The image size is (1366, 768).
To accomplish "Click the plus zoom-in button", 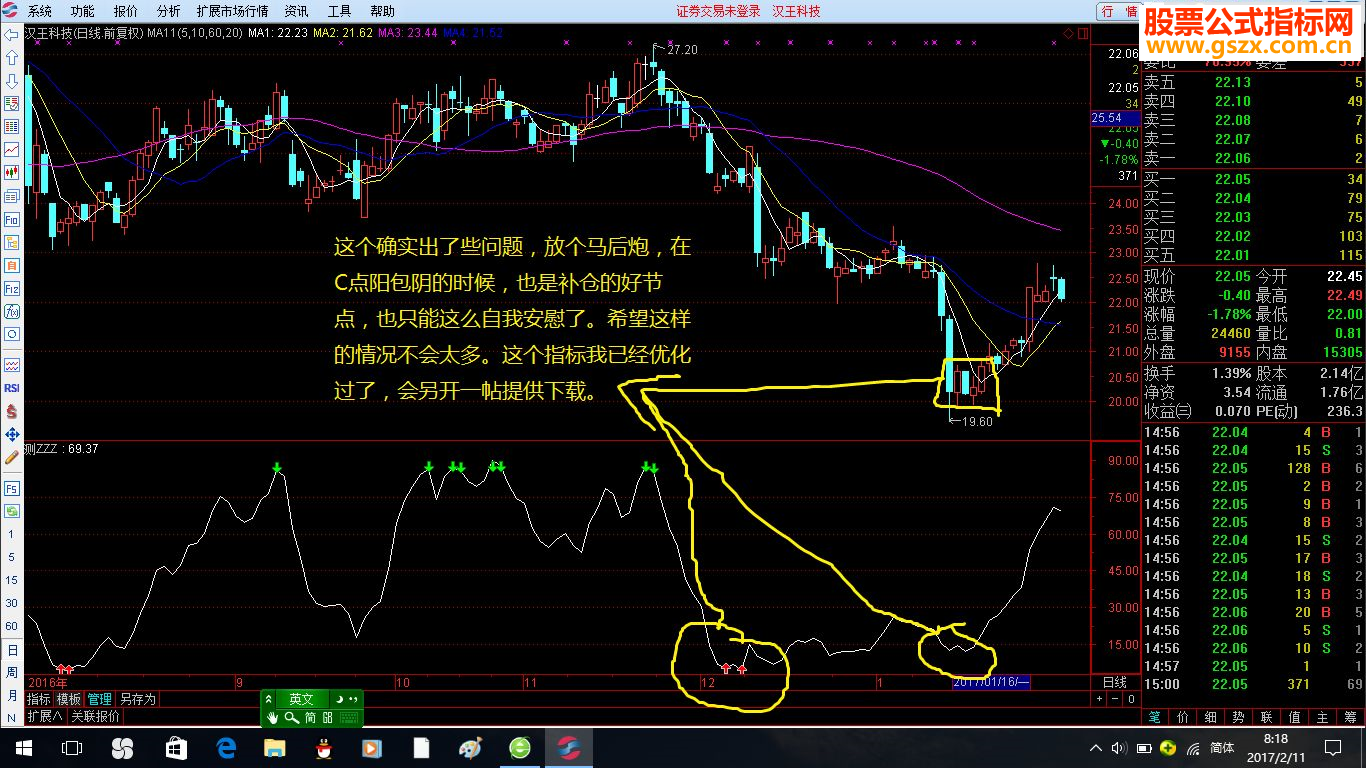I will click(x=1100, y=699).
